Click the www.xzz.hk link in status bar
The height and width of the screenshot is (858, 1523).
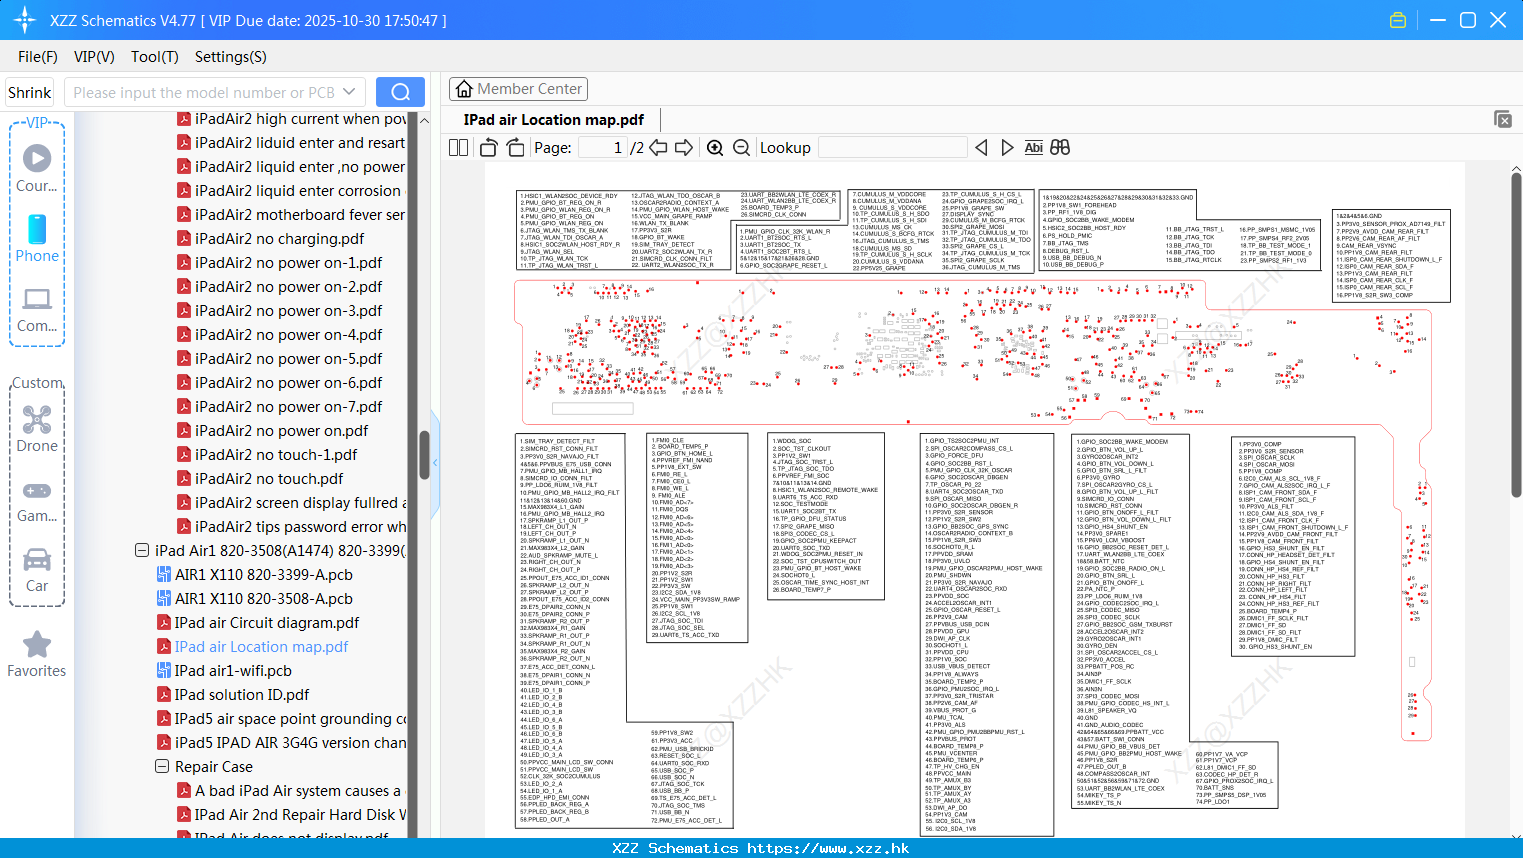click(x=828, y=848)
